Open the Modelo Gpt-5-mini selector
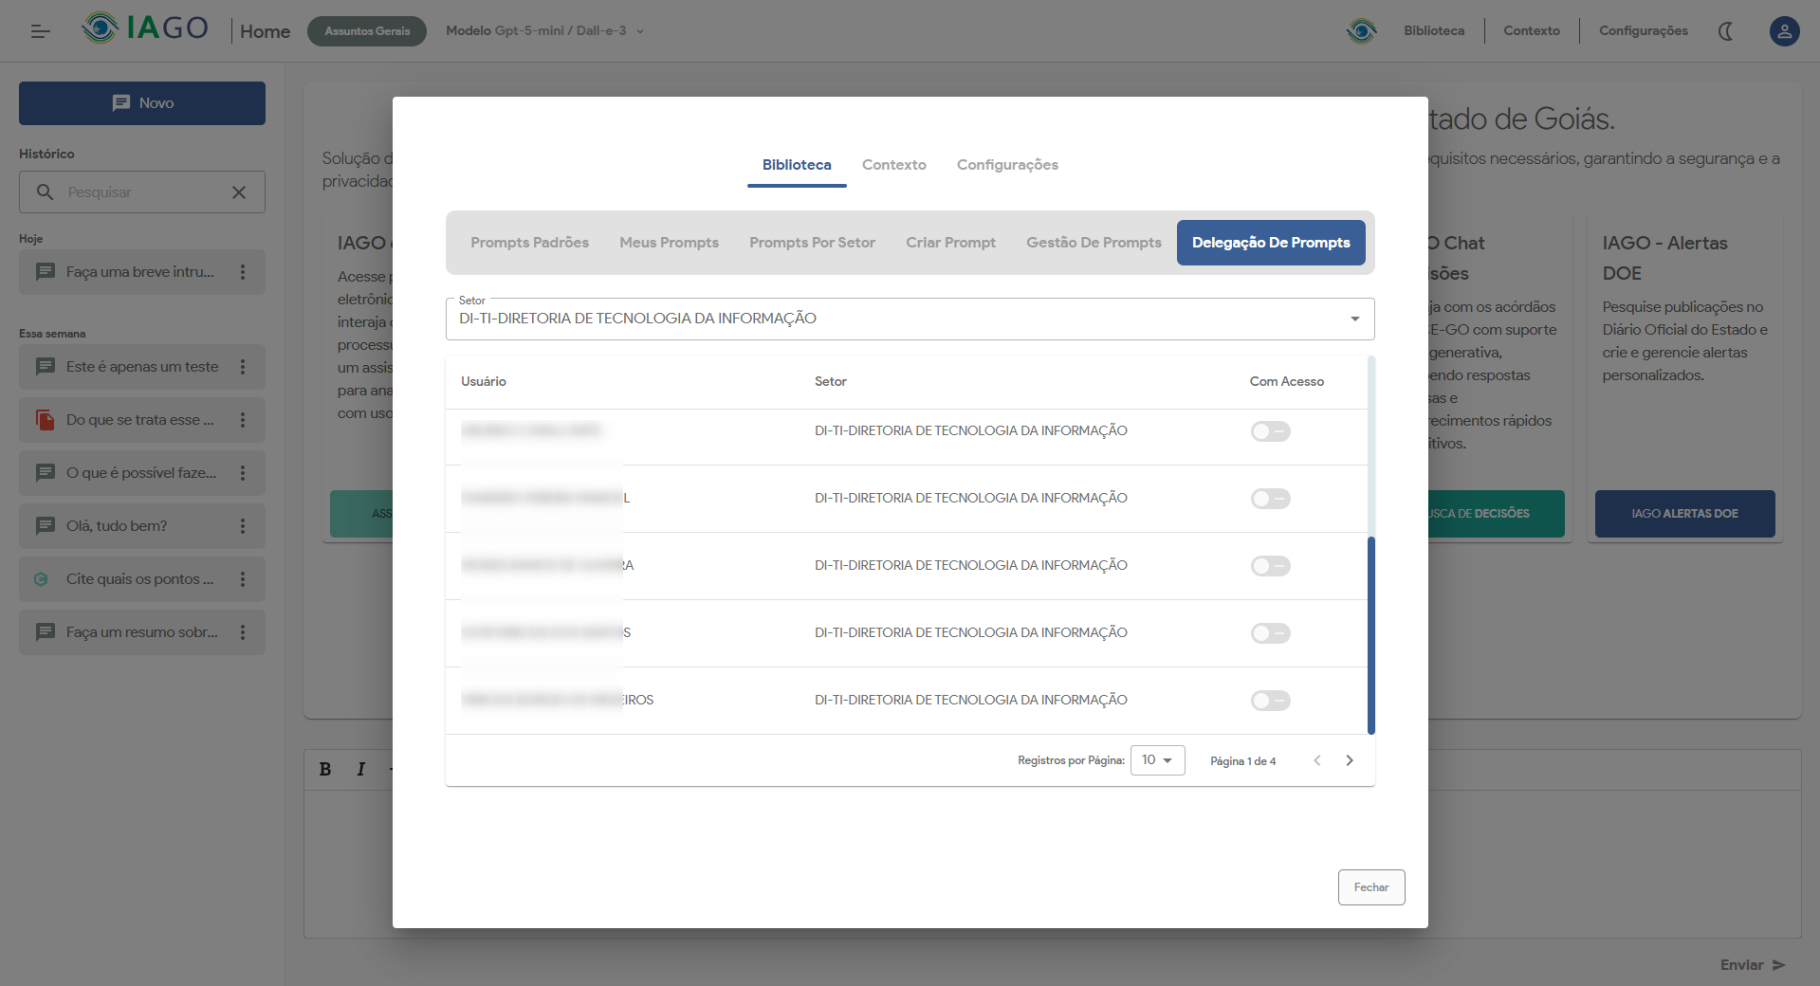The width and height of the screenshot is (1820, 986). click(x=544, y=31)
